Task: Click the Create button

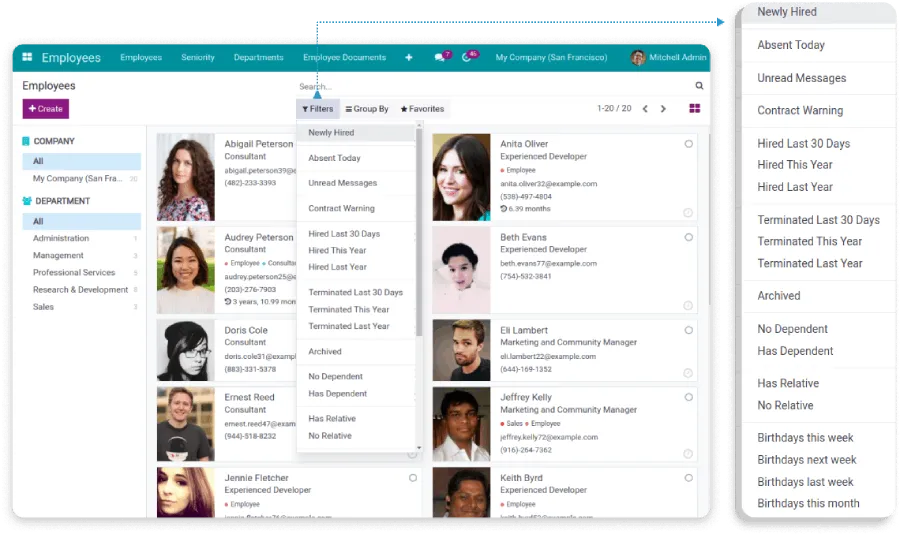Action: (x=46, y=109)
